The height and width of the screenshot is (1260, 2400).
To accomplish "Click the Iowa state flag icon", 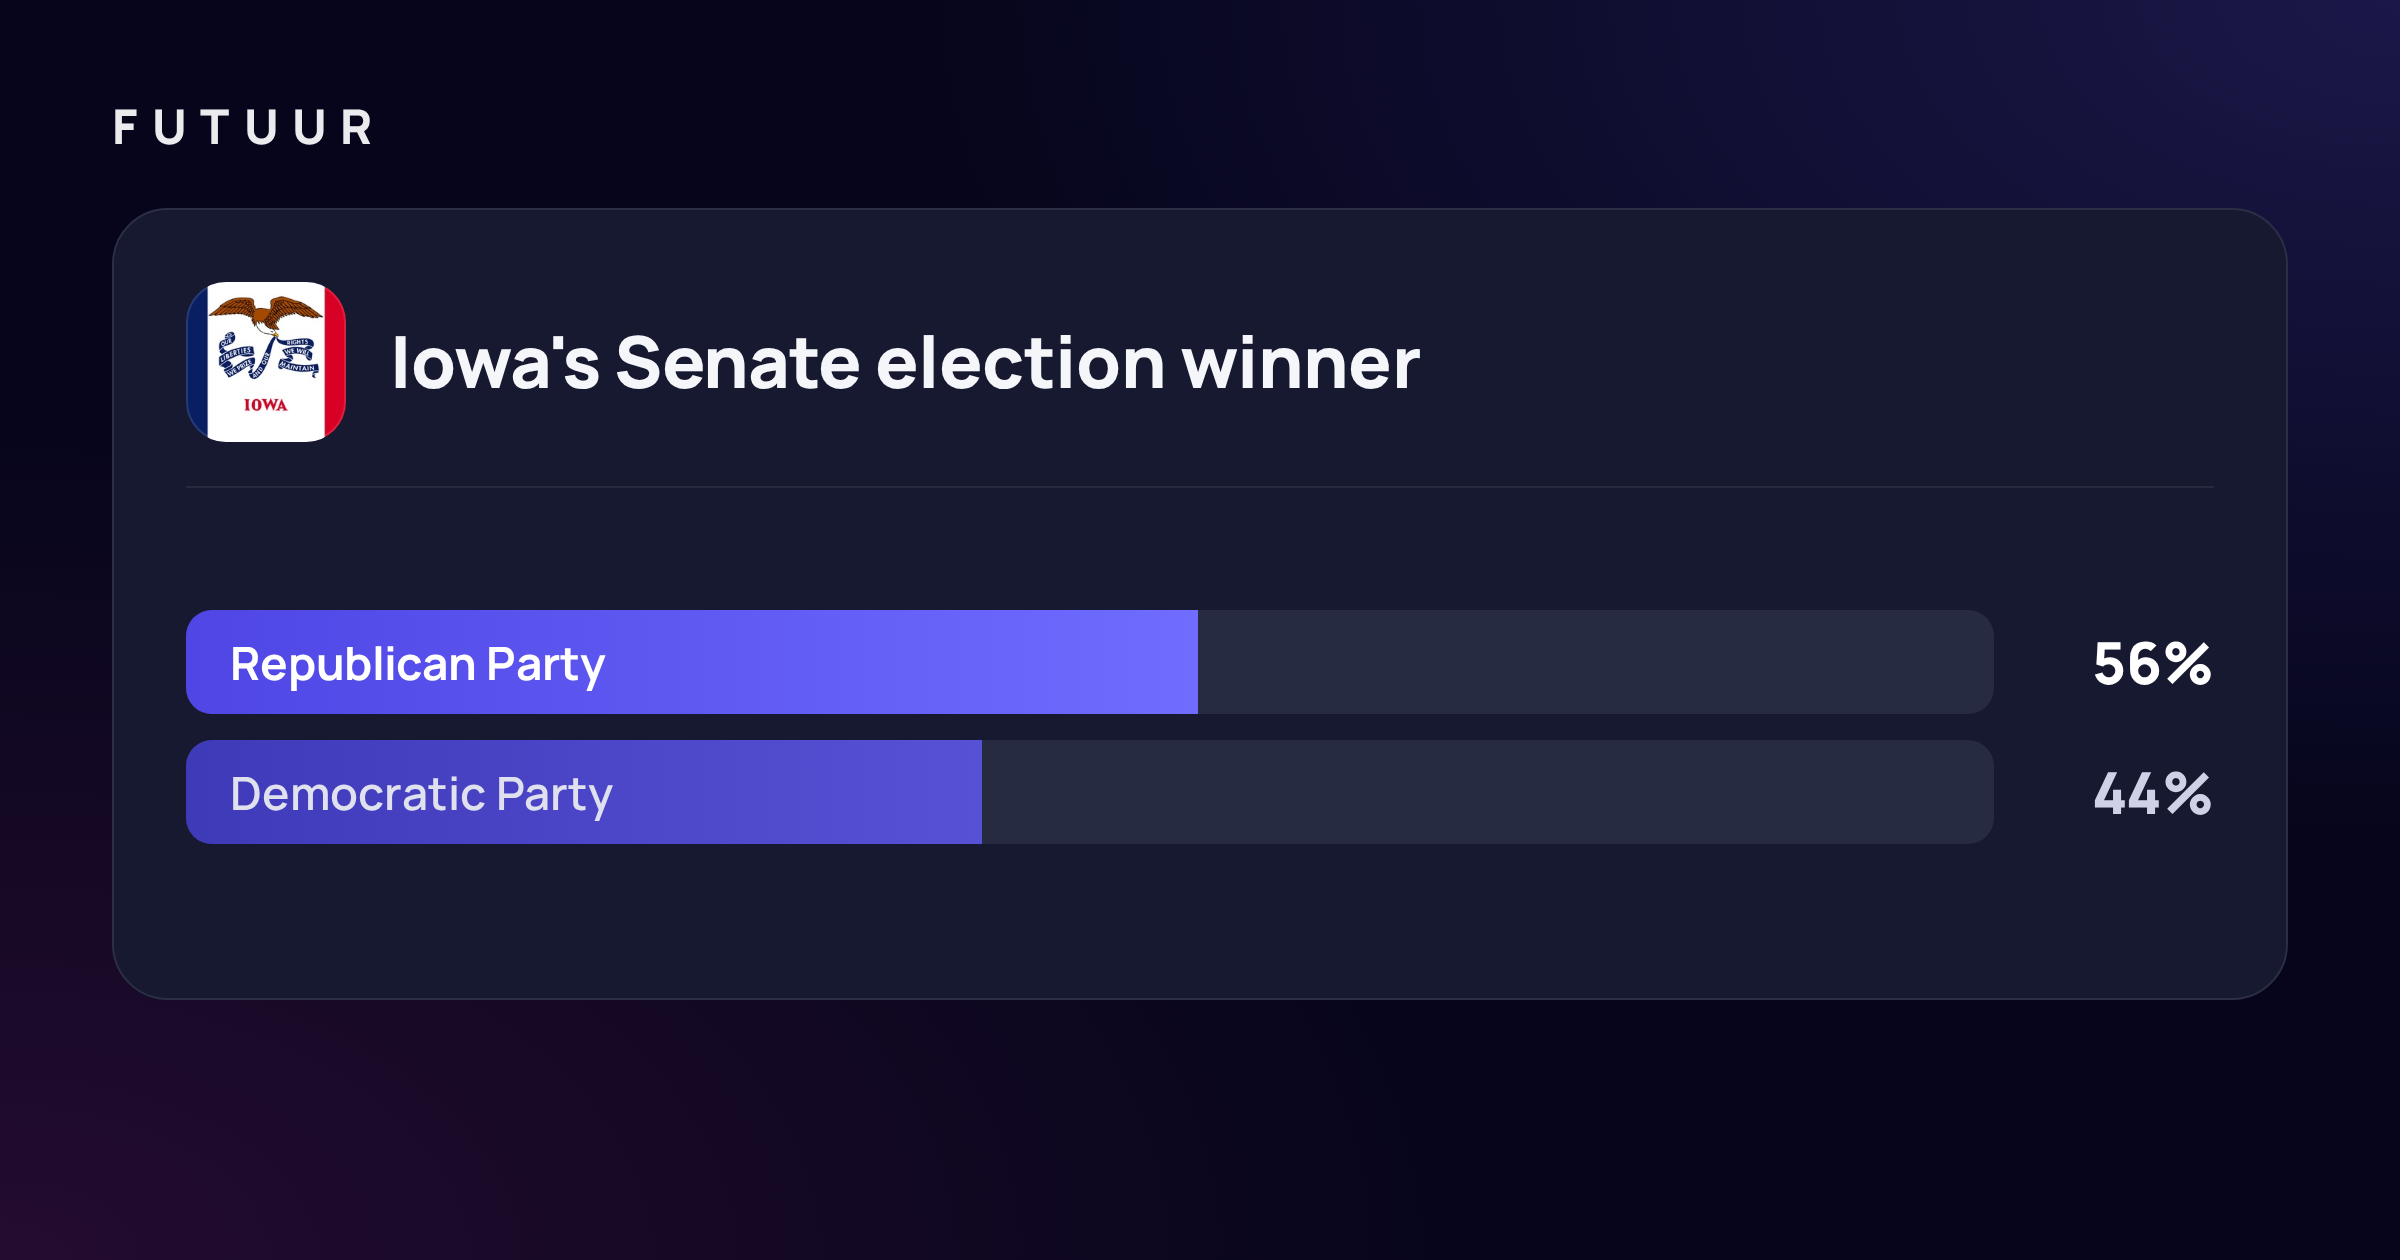I will [x=266, y=362].
